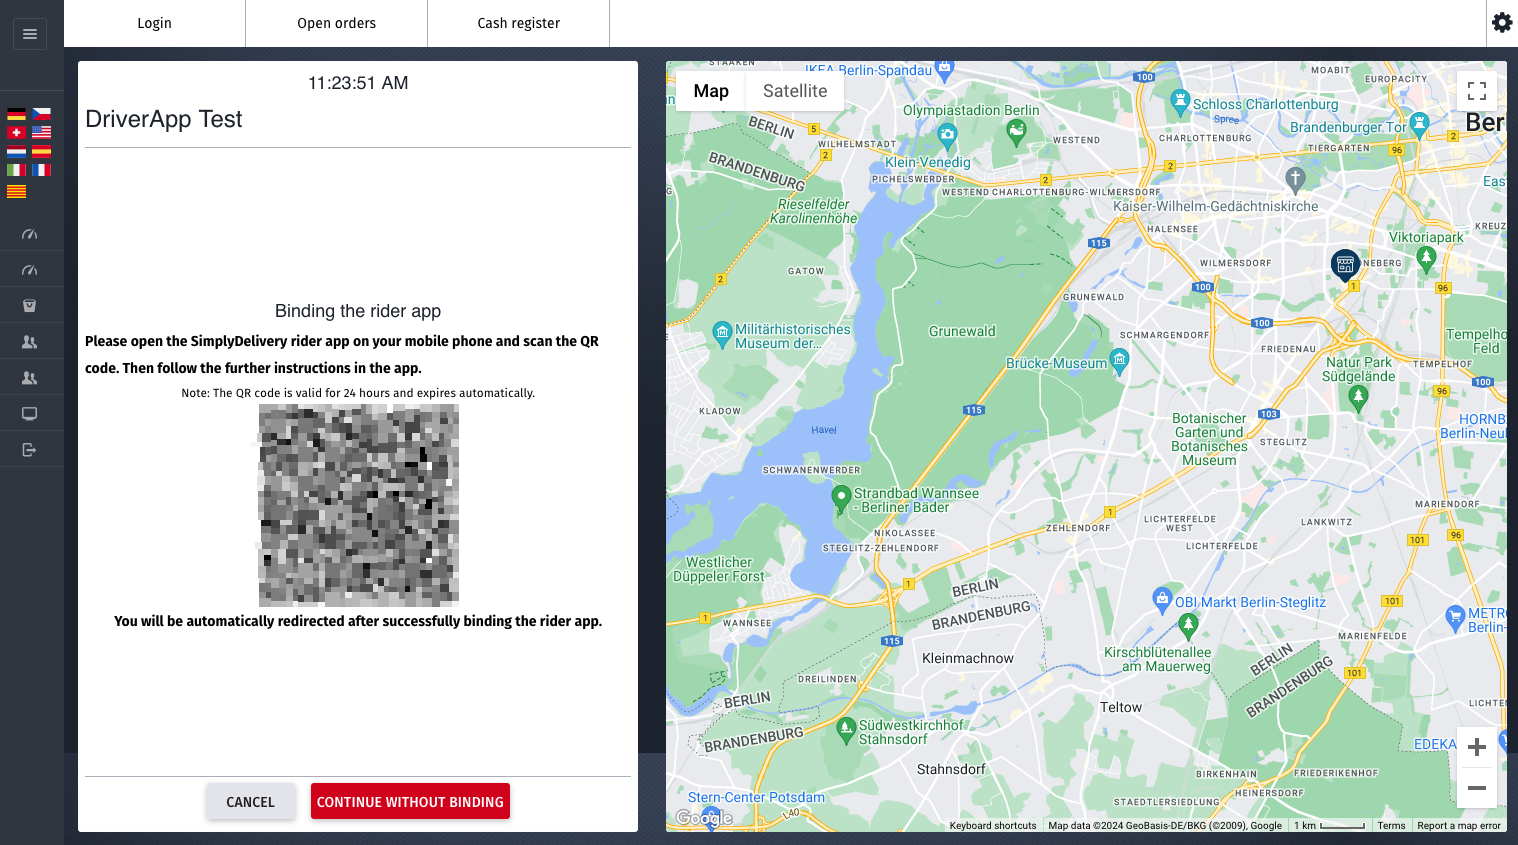Switch to the Open orders tab
1518x845 pixels.
coord(337,23)
